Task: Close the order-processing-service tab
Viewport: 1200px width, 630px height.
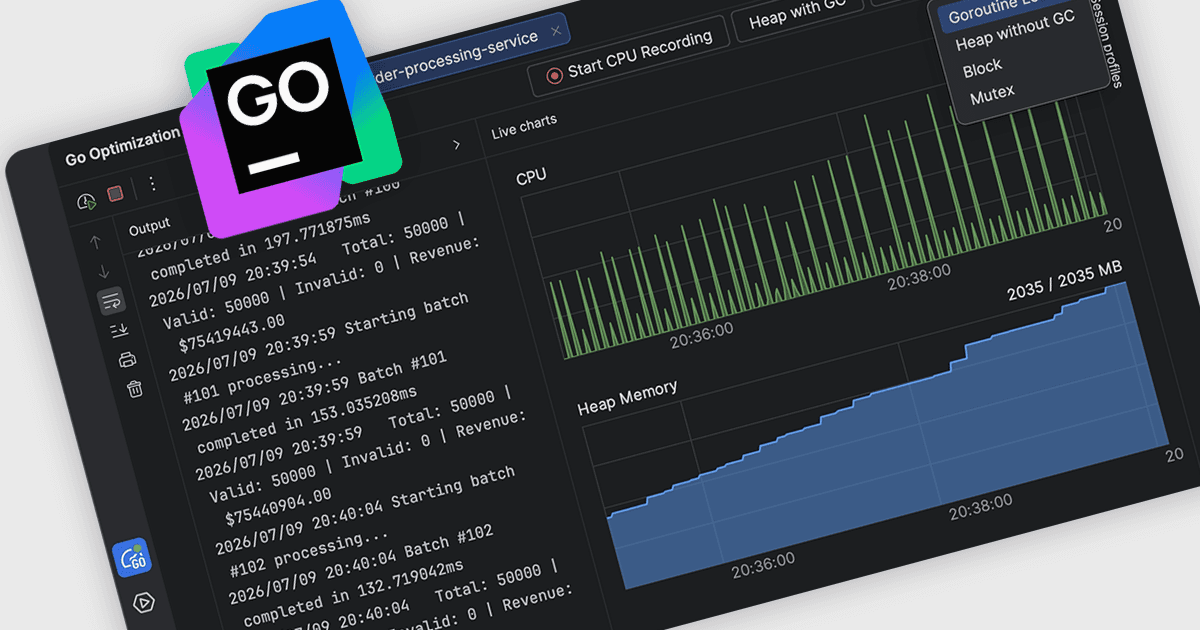Action: 557,33
